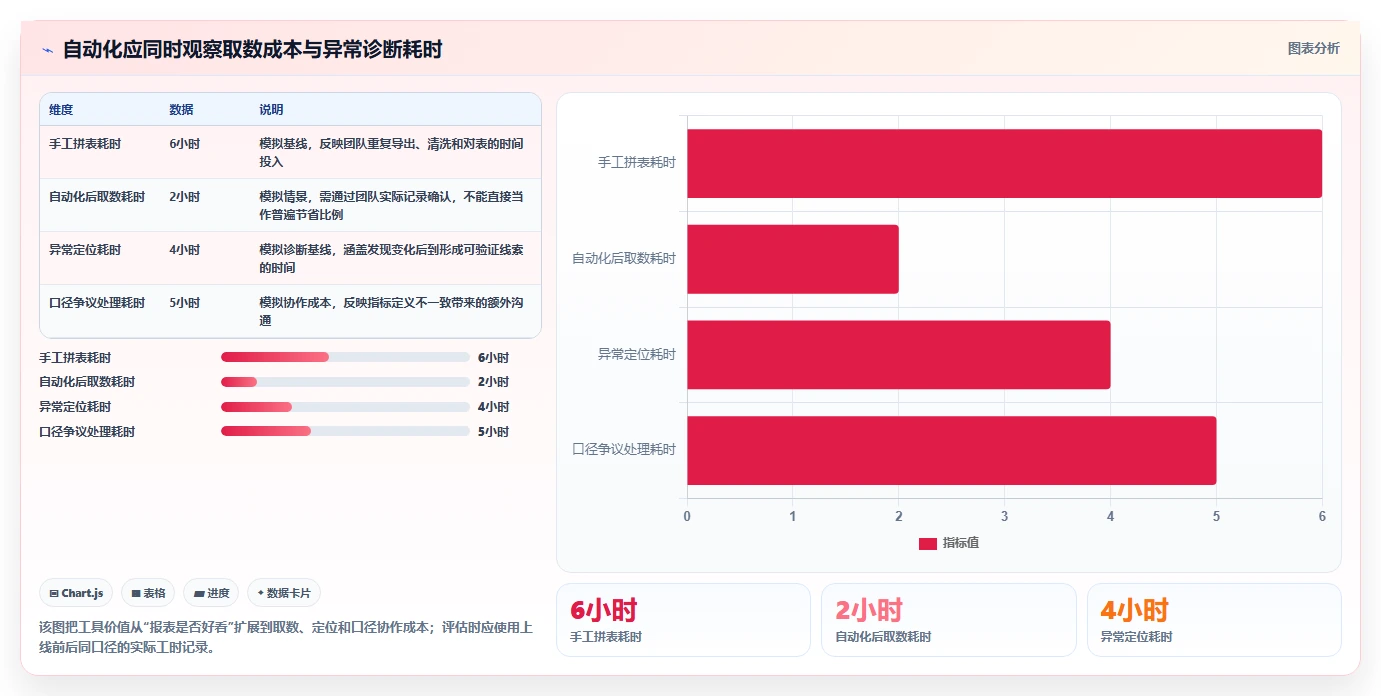Click the 维度 column header
The image size is (1381, 696).
pyautogui.click(x=61, y=109)
